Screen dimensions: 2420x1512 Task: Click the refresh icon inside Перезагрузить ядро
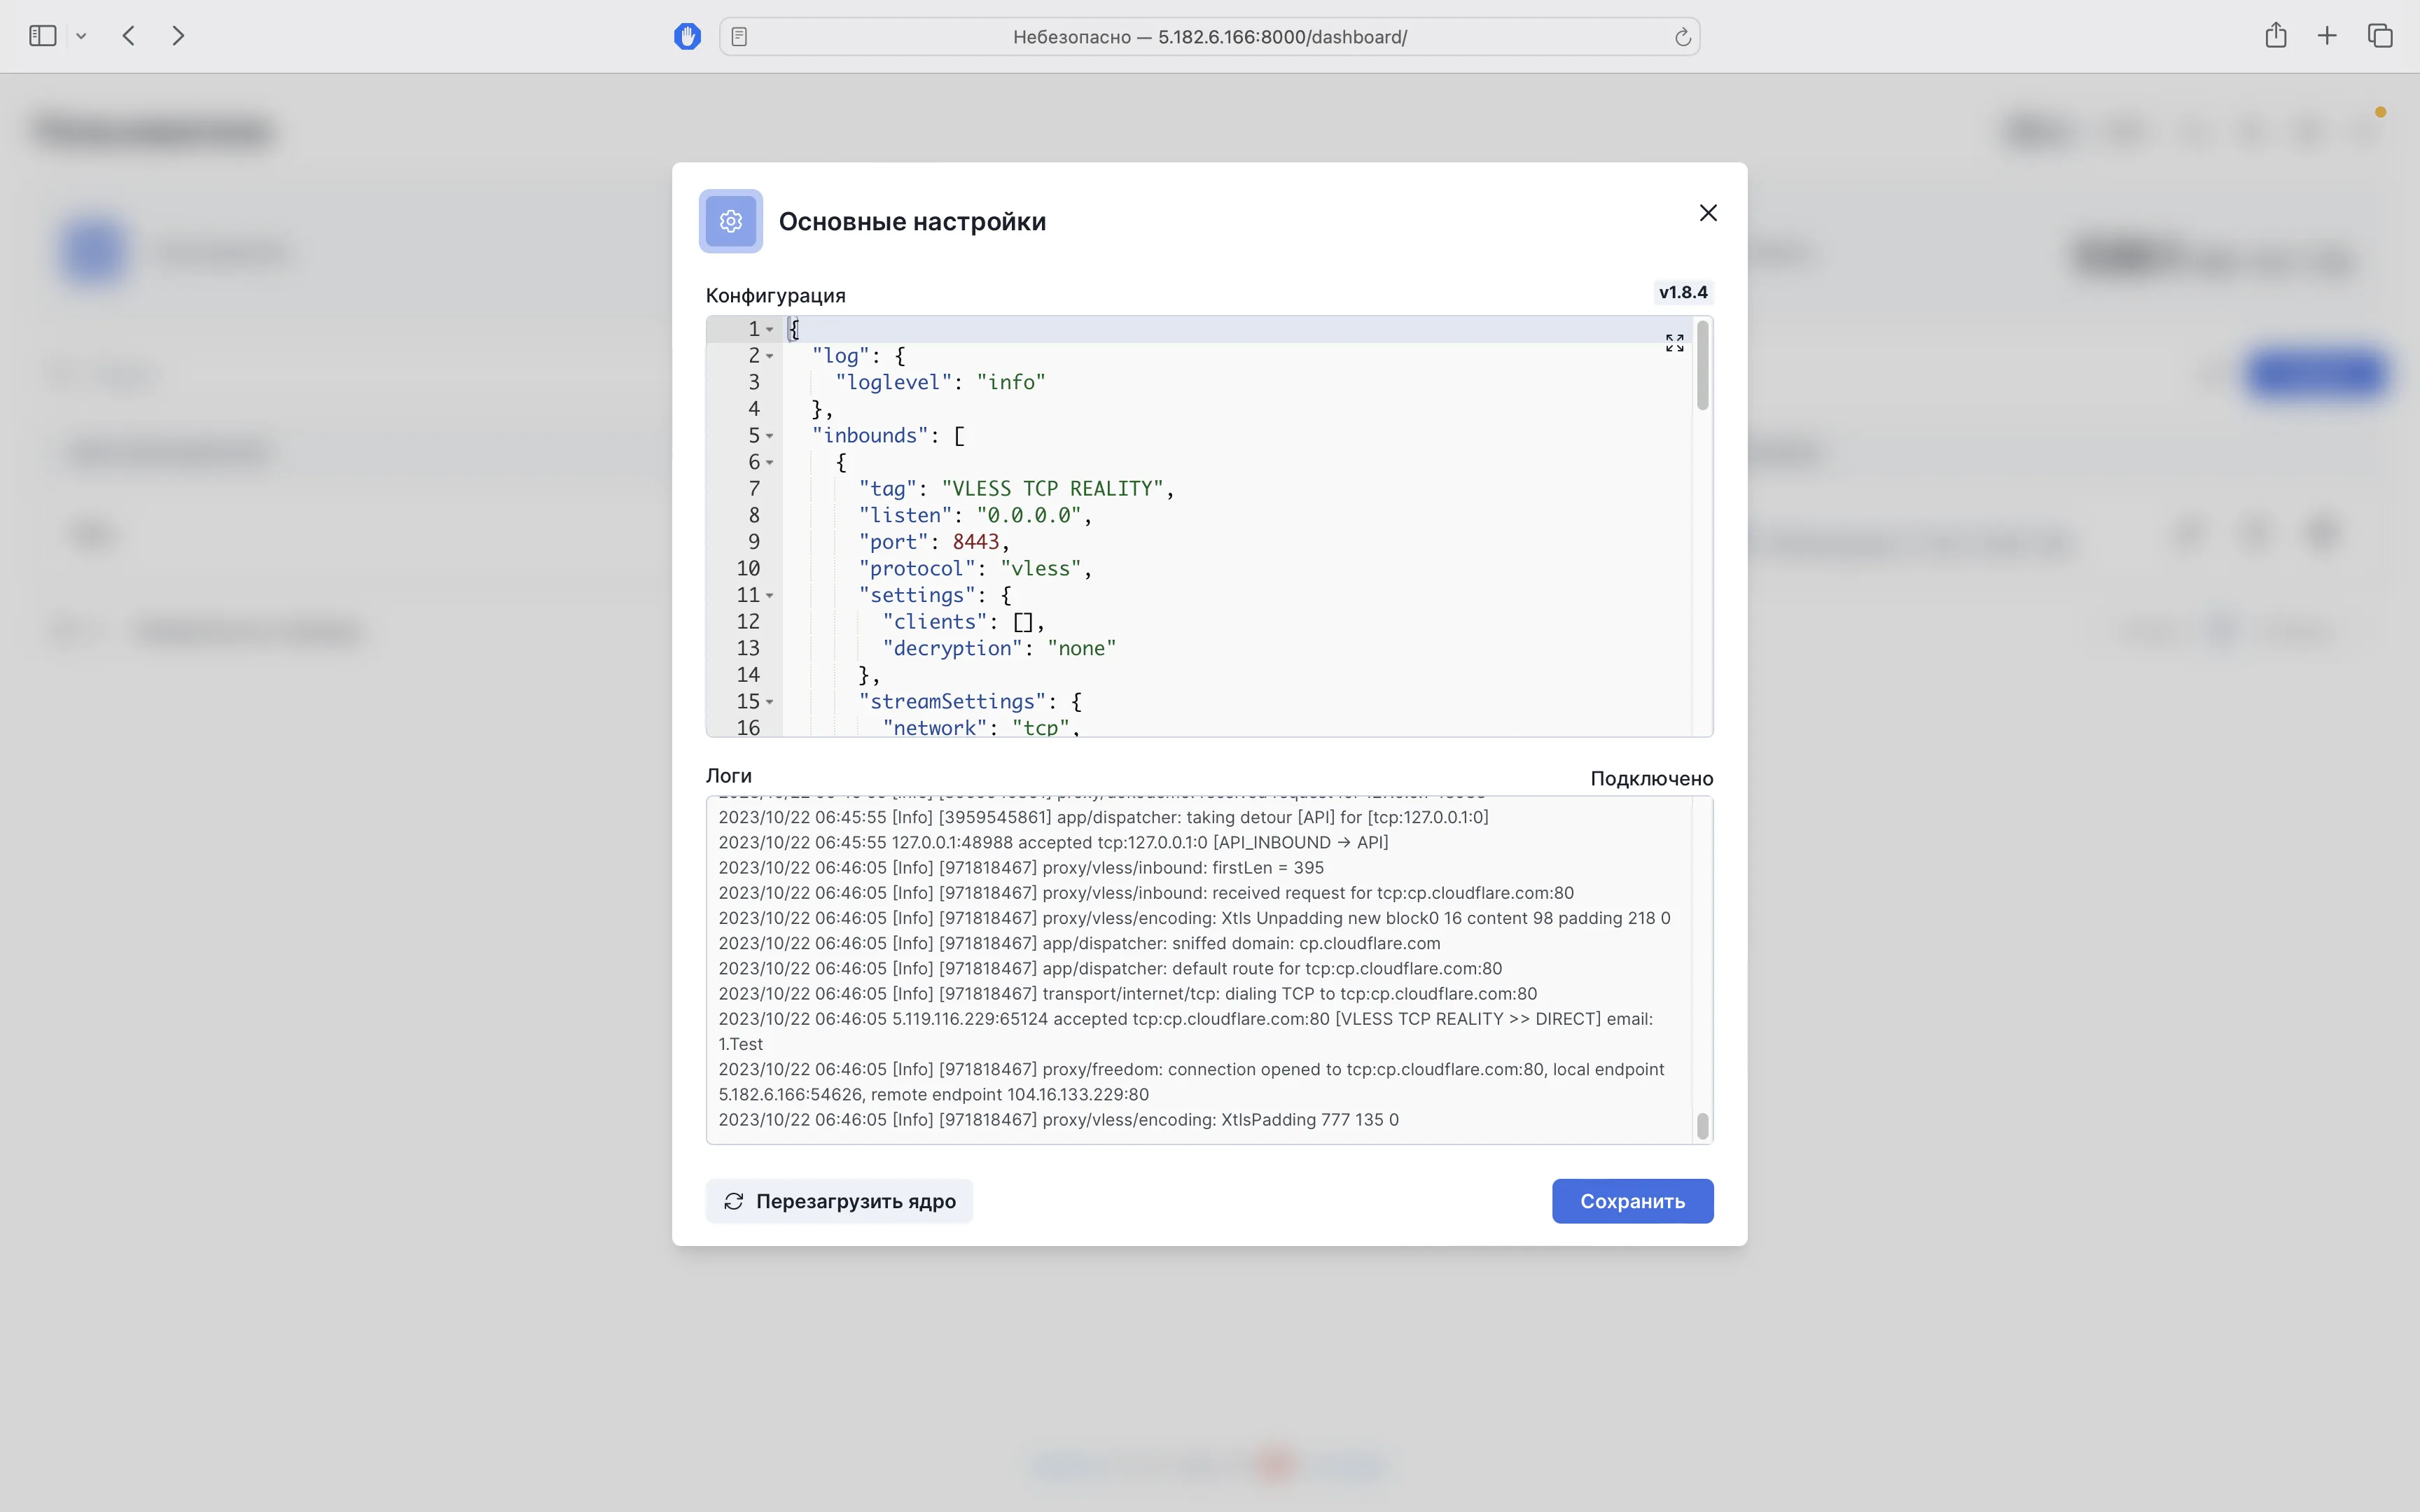(x=734, y=1201)
